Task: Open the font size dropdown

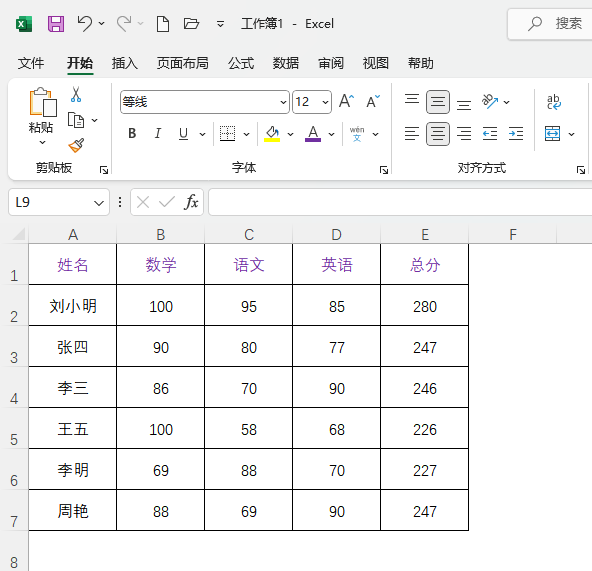Action: [325, 102]
